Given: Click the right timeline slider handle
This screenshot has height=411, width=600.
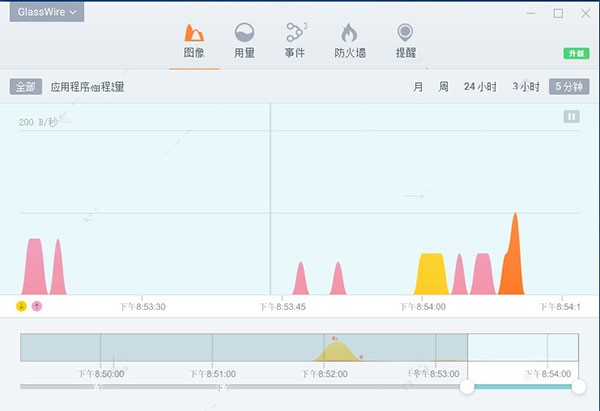Looking at the screenshot, I should [578, 386].
